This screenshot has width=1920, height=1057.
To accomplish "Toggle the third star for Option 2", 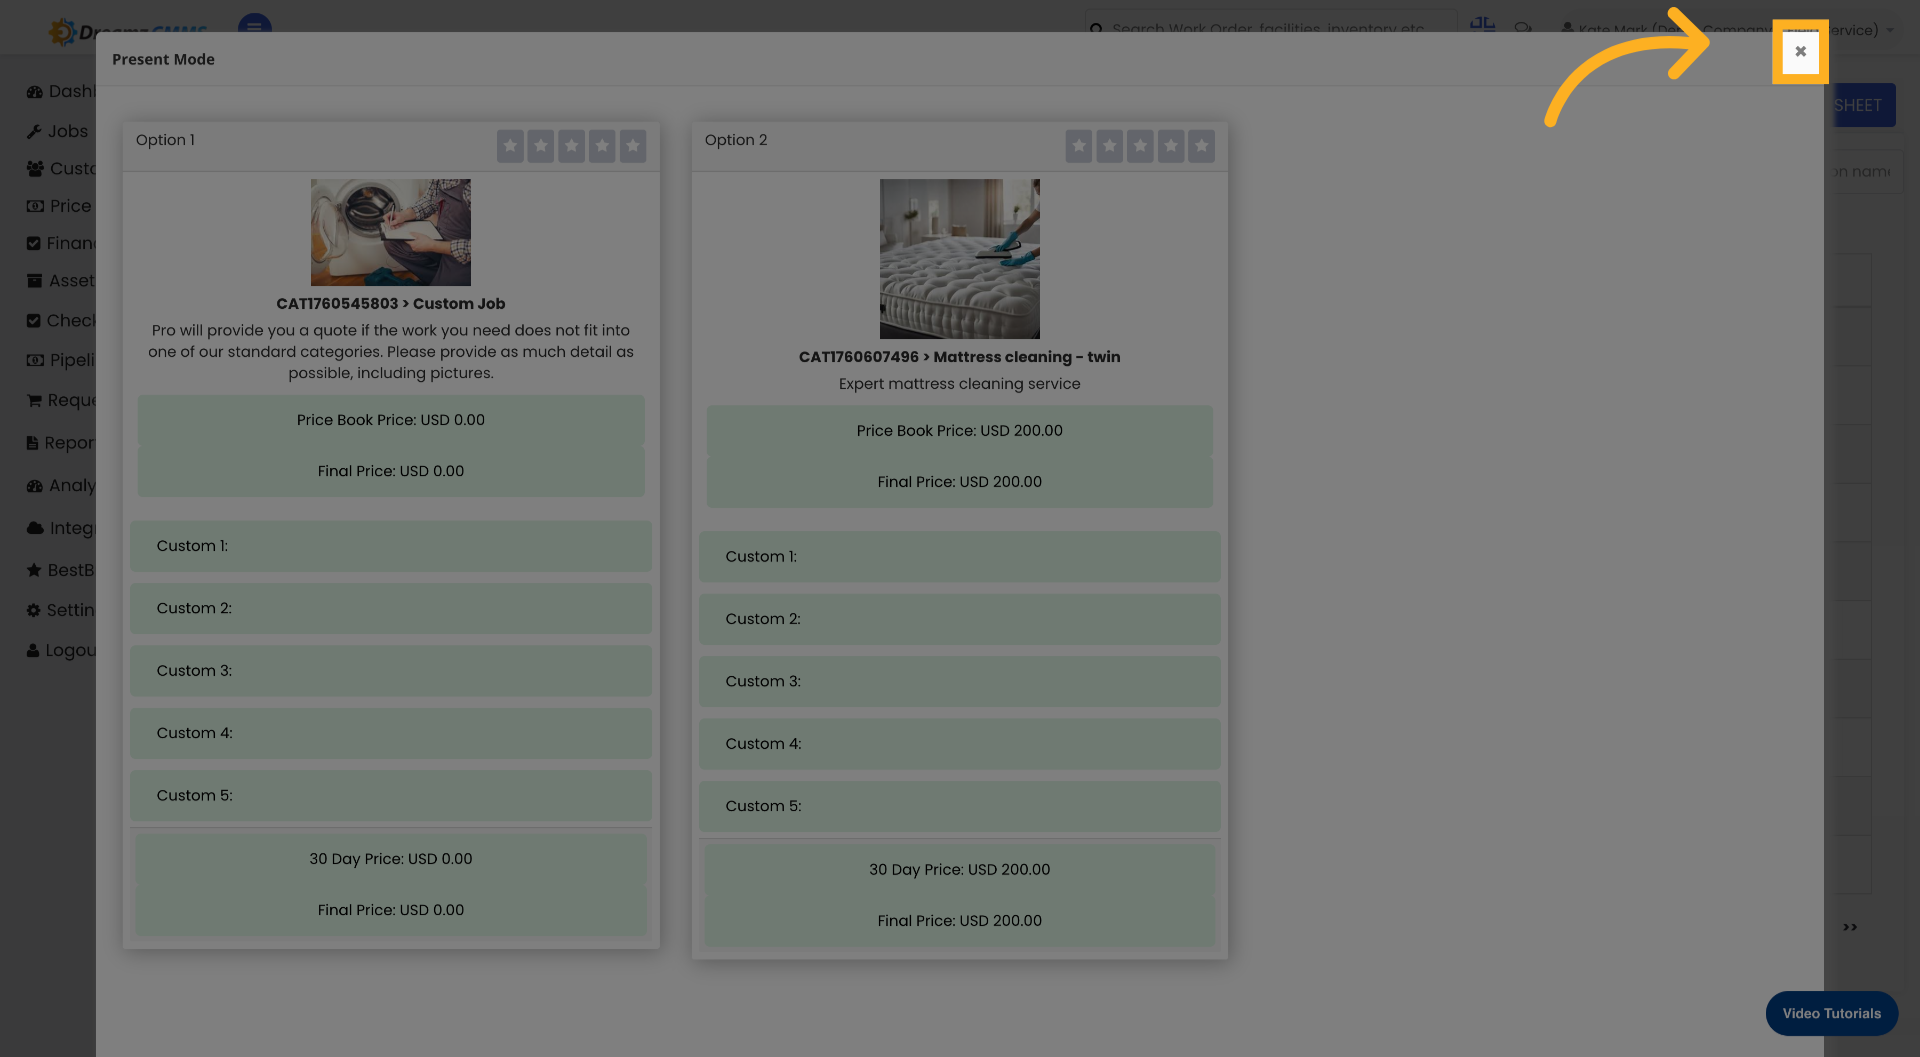I will click(x=1140, y=146).
